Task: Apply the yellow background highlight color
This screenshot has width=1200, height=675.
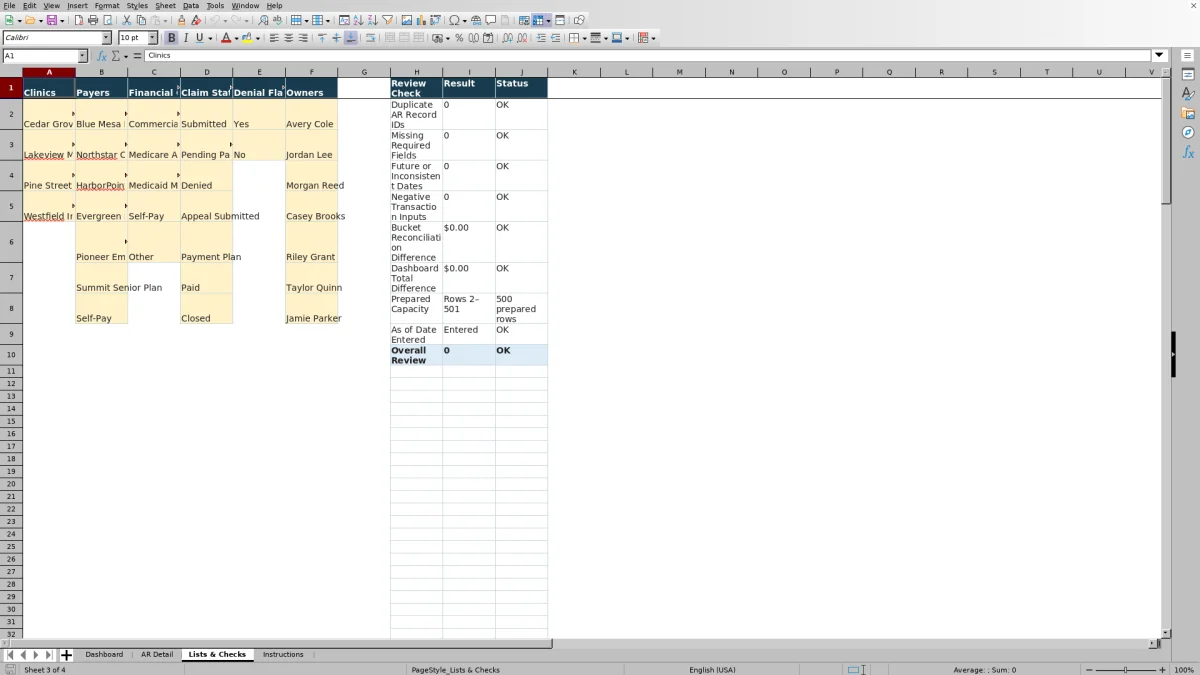Action: (x=247, y=38)
